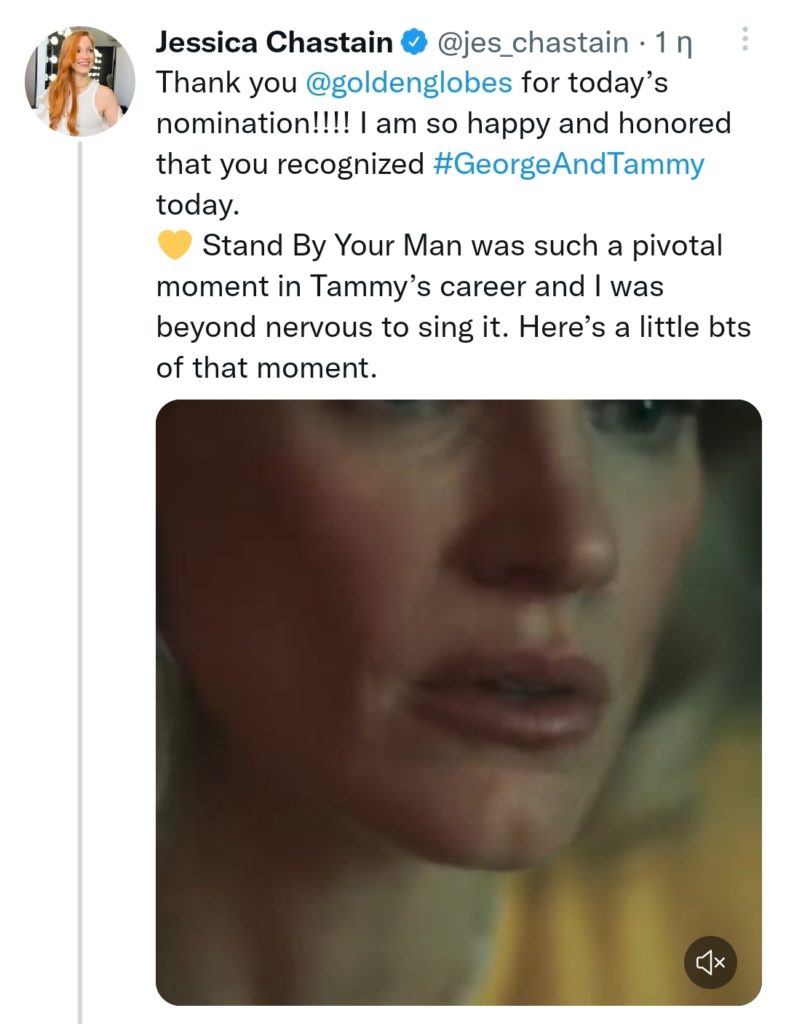This screenshot has height=1024, width=786.
Task: Open the @goldenglobes mention
Action: pyautogui.click(x=409, y=82)
